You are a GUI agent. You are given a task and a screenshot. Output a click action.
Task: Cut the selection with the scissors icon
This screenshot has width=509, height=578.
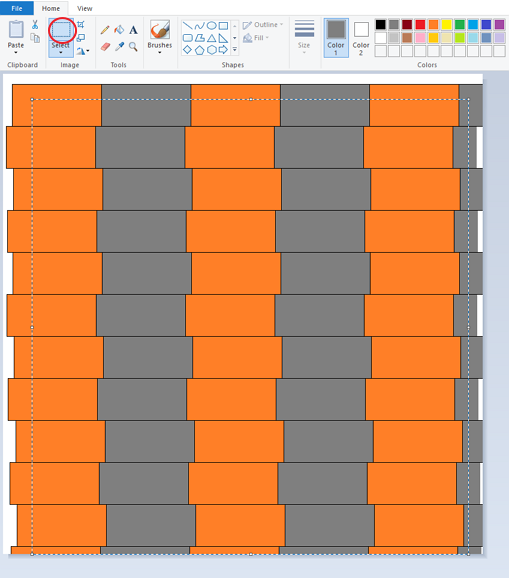pyautogui.click(x=35, y=25)
